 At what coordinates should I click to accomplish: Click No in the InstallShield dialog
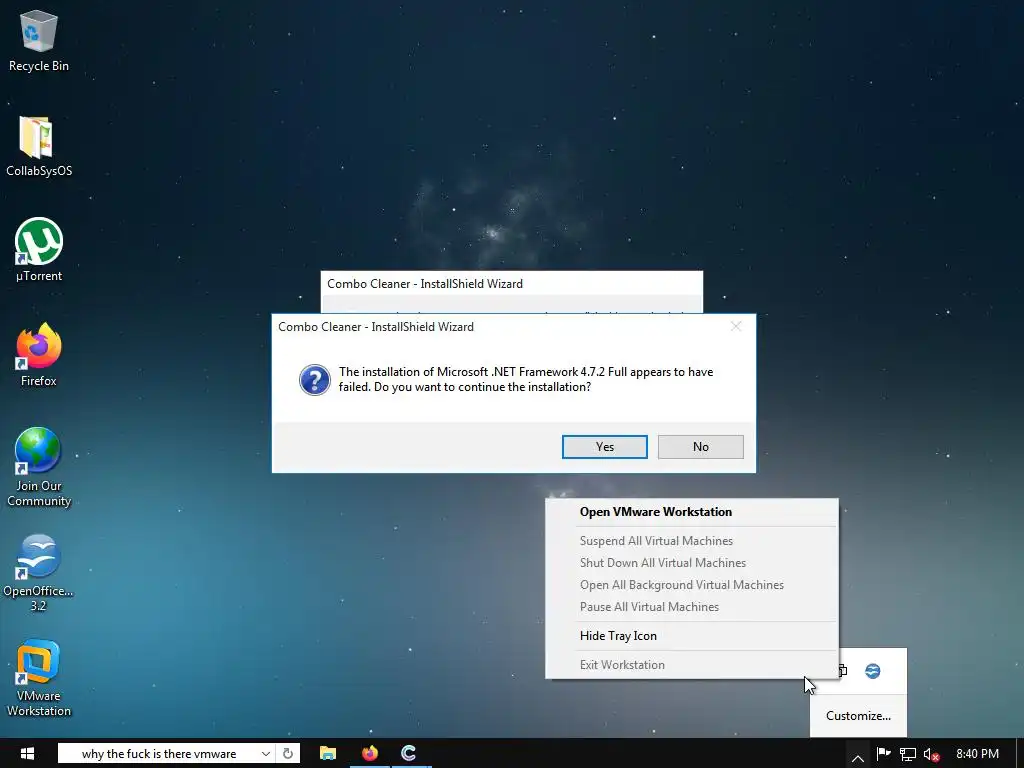point(701,447)
